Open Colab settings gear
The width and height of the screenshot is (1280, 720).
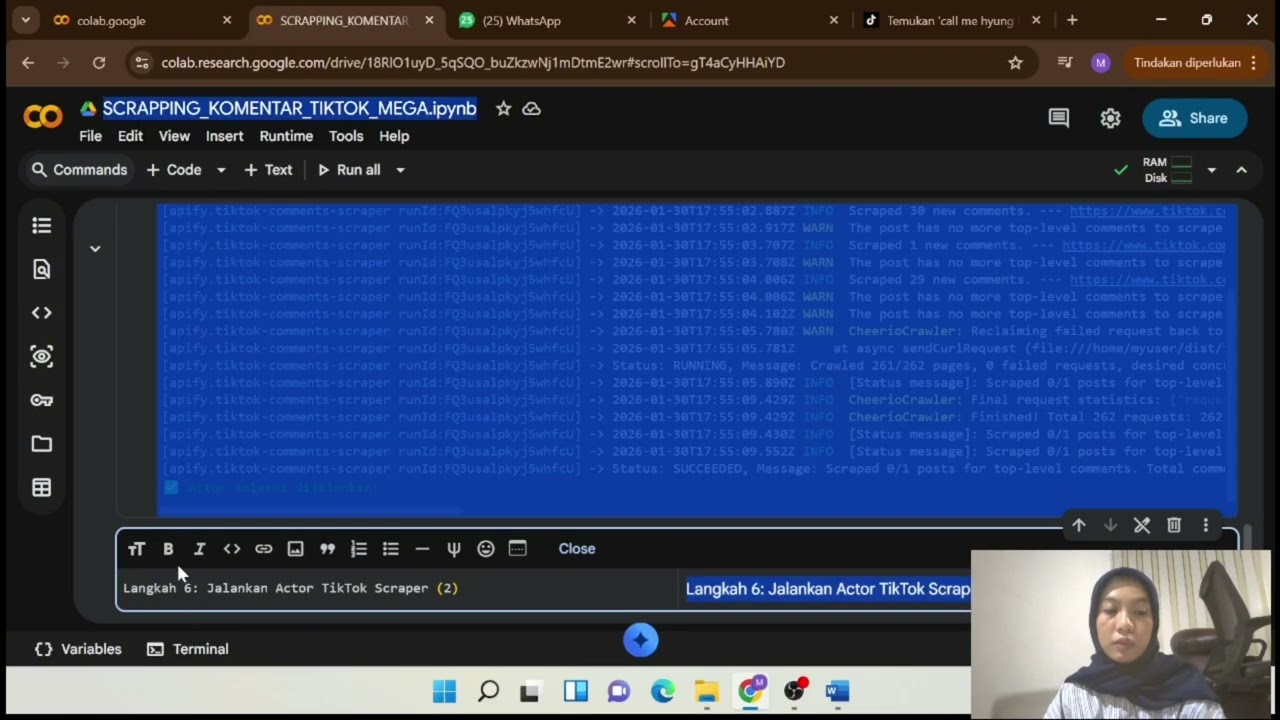click(1110, 118)
